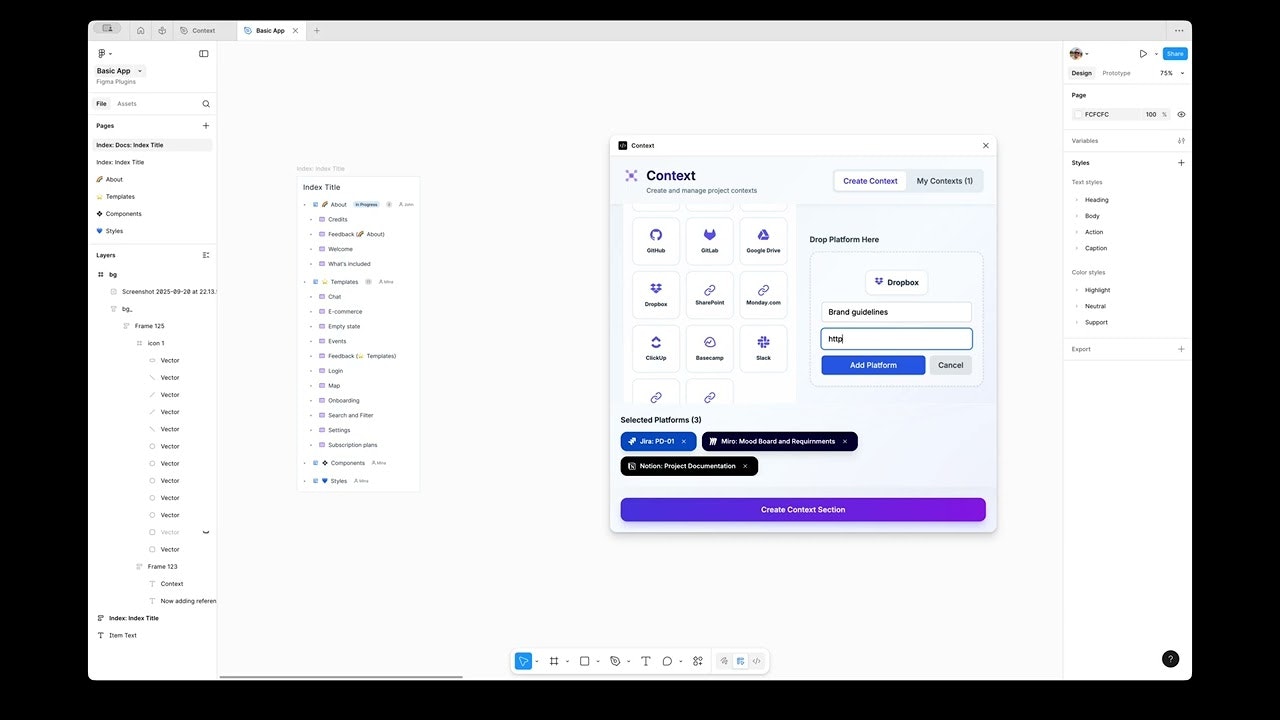Click the FCFCFC page color swatch
The height and width of the screenshot is (720, 1280).
[1078, 114]
